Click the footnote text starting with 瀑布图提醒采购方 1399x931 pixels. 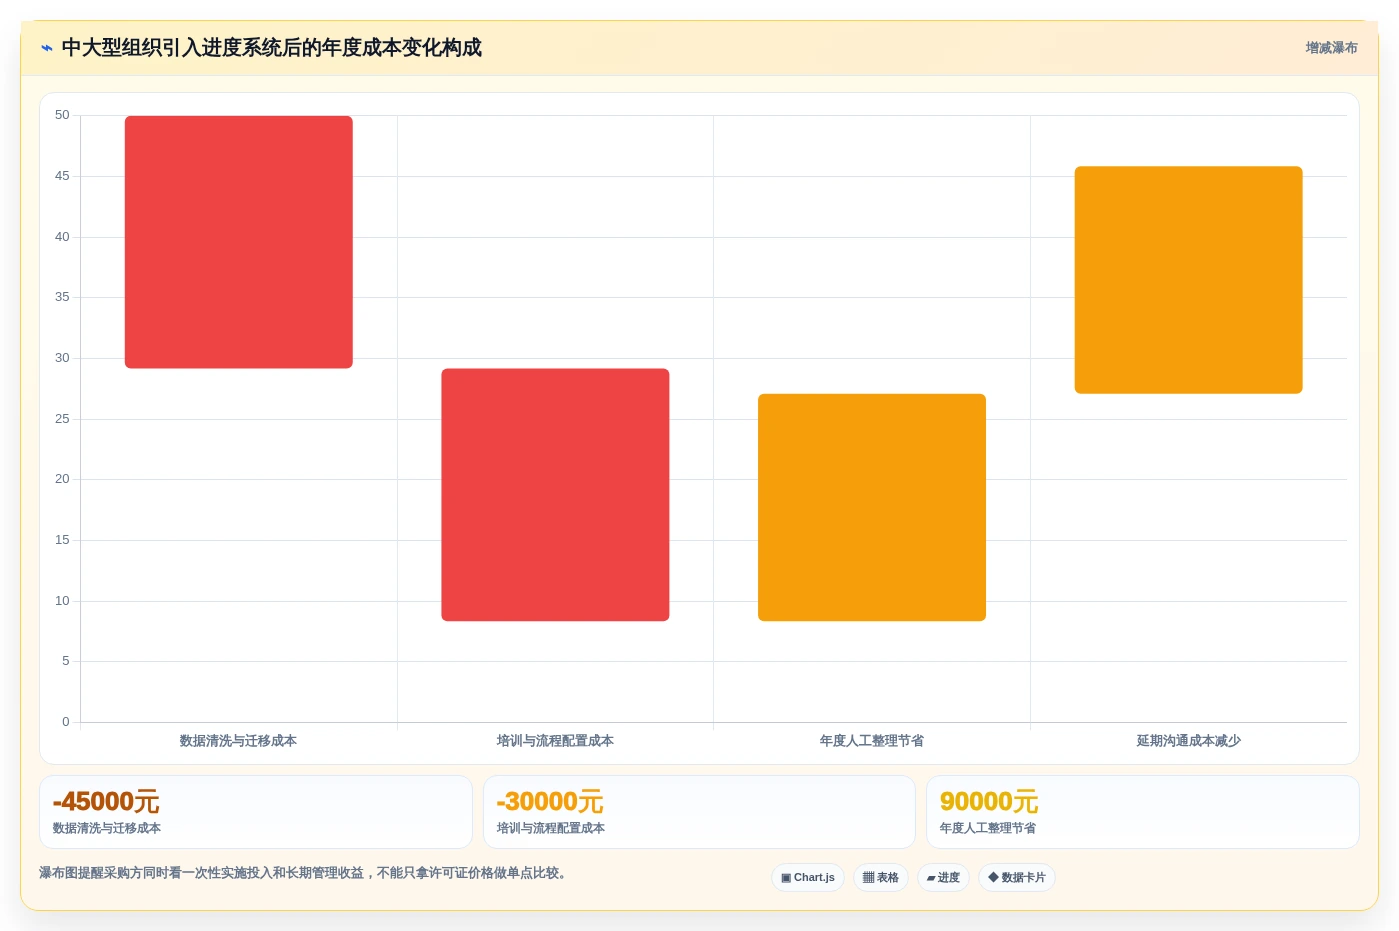(305, 873)
